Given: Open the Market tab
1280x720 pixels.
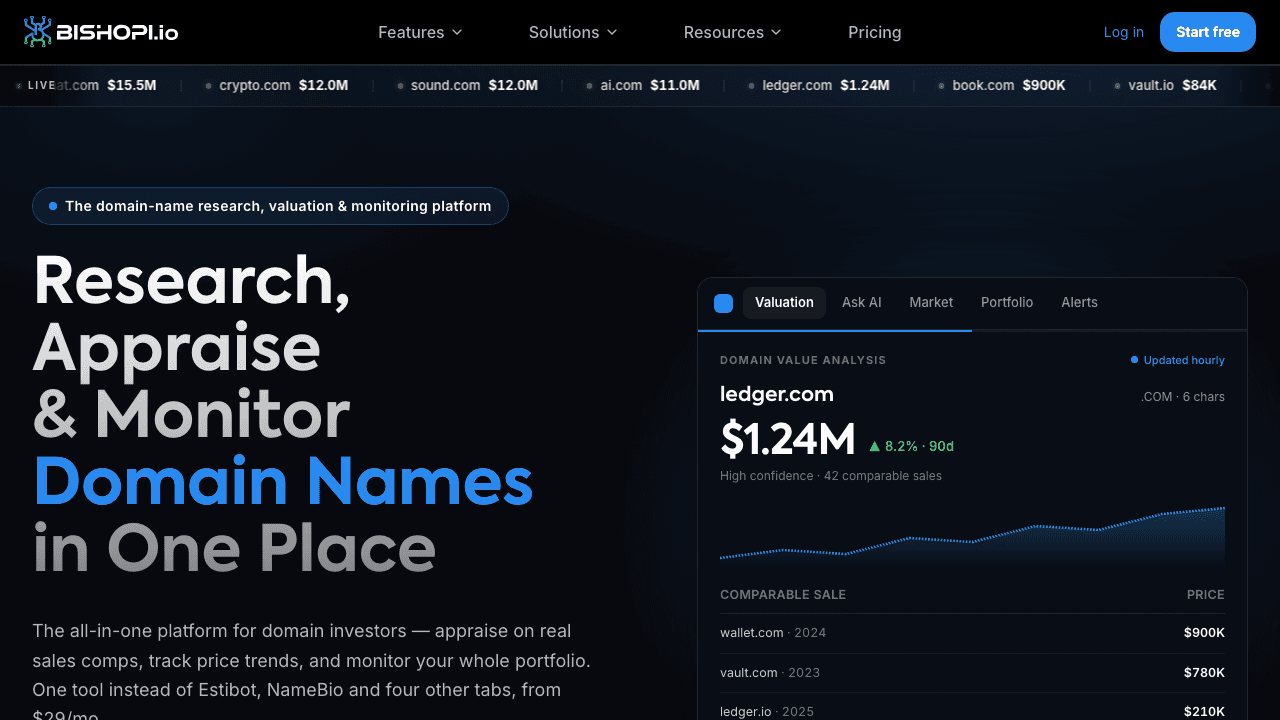Looking at the screenshot, I should point(931,302).
